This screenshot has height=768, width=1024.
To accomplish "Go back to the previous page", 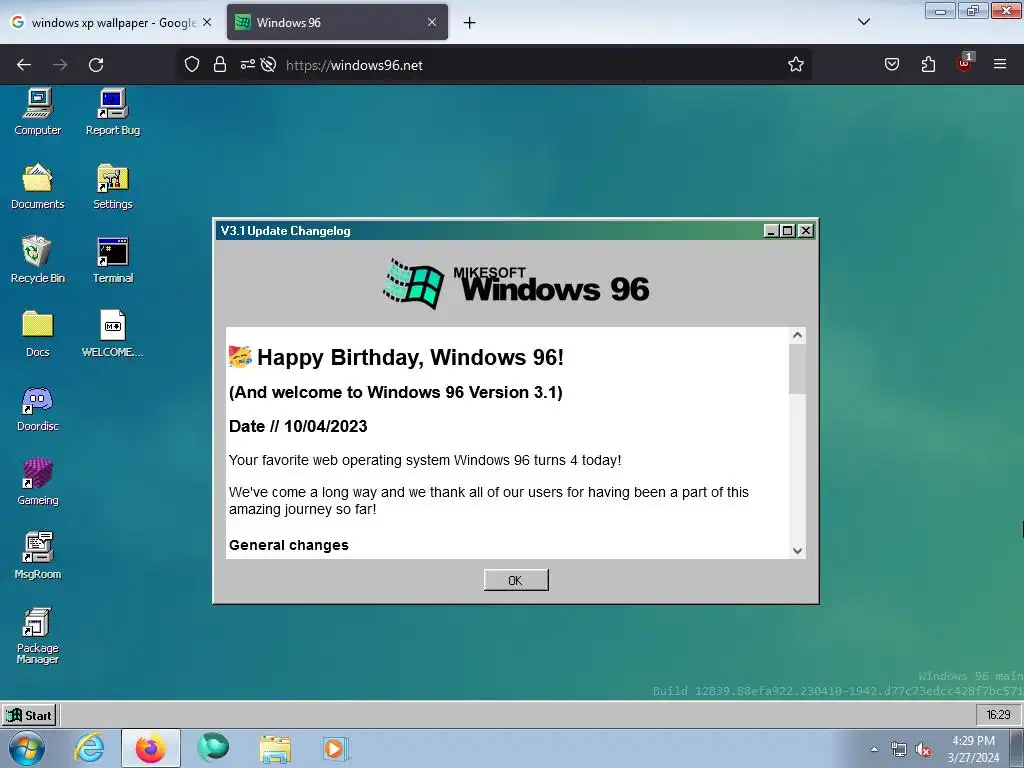I will [24, 65].
